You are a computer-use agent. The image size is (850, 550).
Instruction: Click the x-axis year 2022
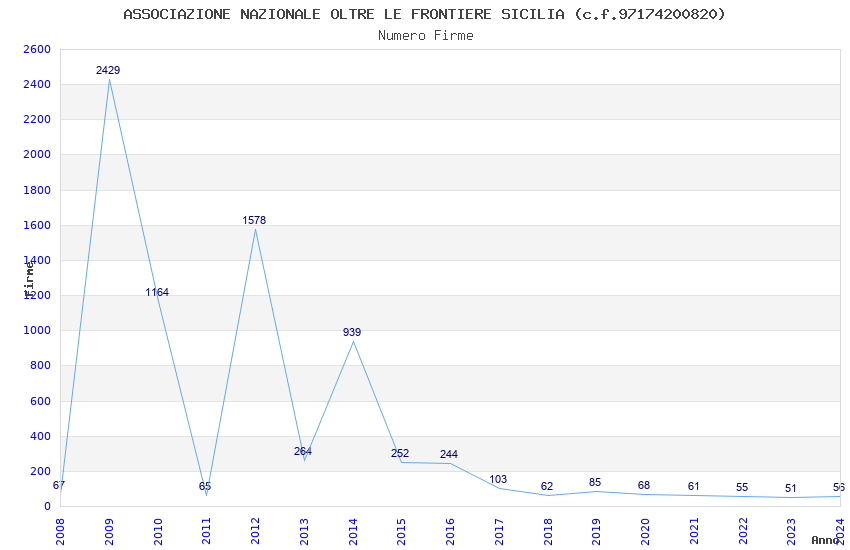click(743, 531)
